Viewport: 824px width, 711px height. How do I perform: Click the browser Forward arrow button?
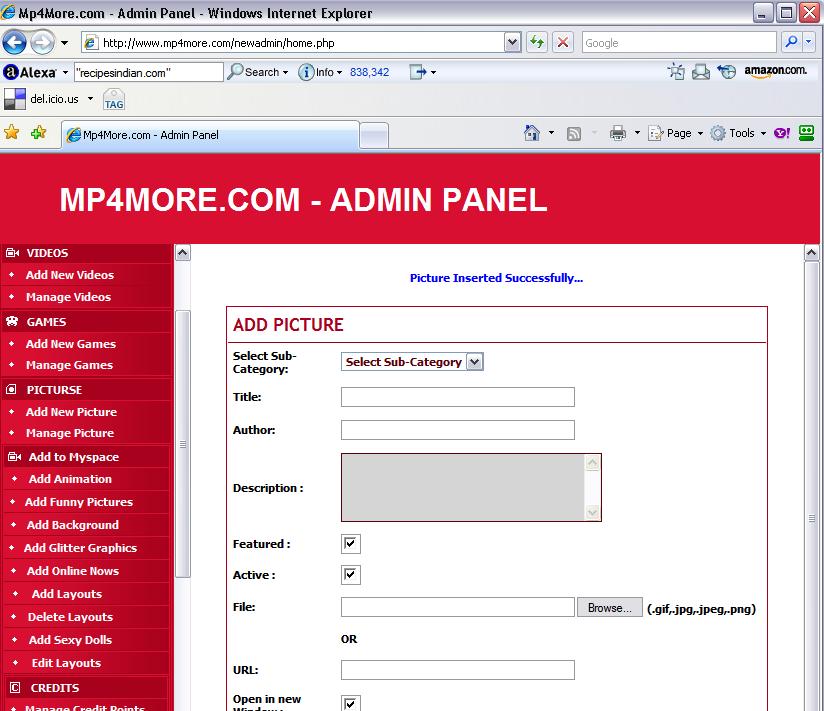click(x=43, y=42)
